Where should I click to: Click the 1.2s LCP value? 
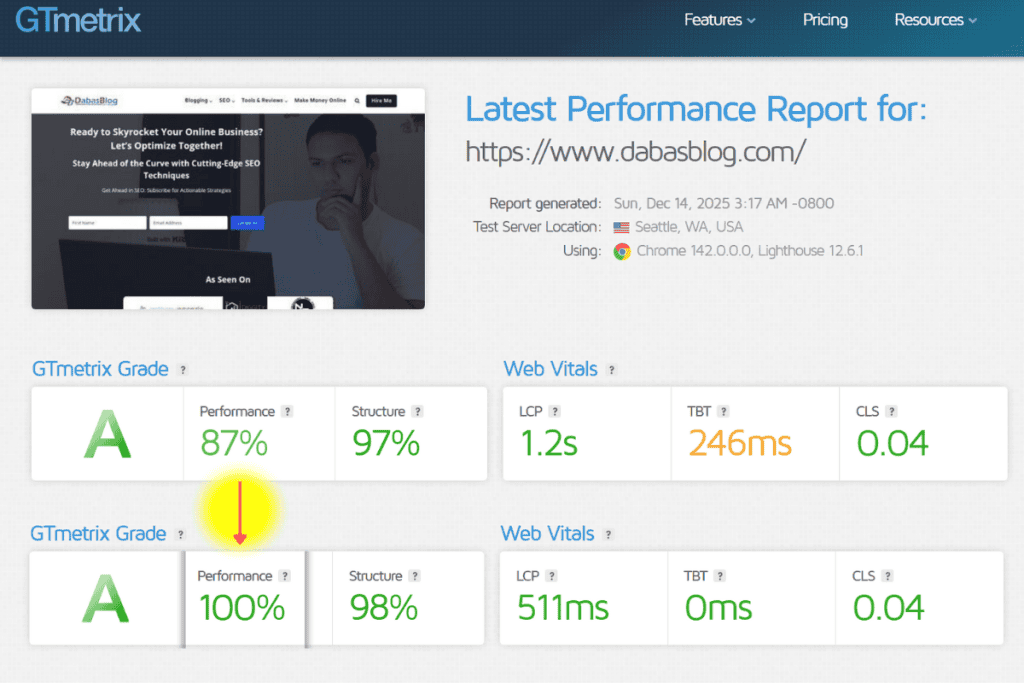click(x=549, y=443)
